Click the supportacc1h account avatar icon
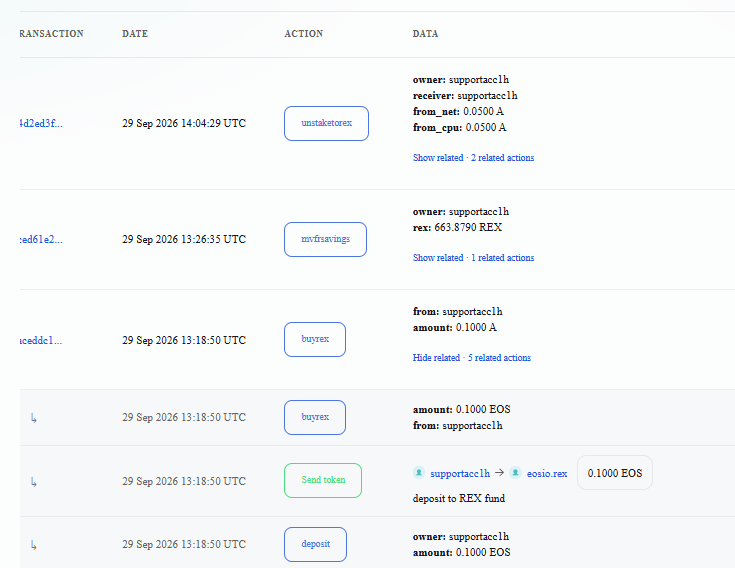 [419, 472]
